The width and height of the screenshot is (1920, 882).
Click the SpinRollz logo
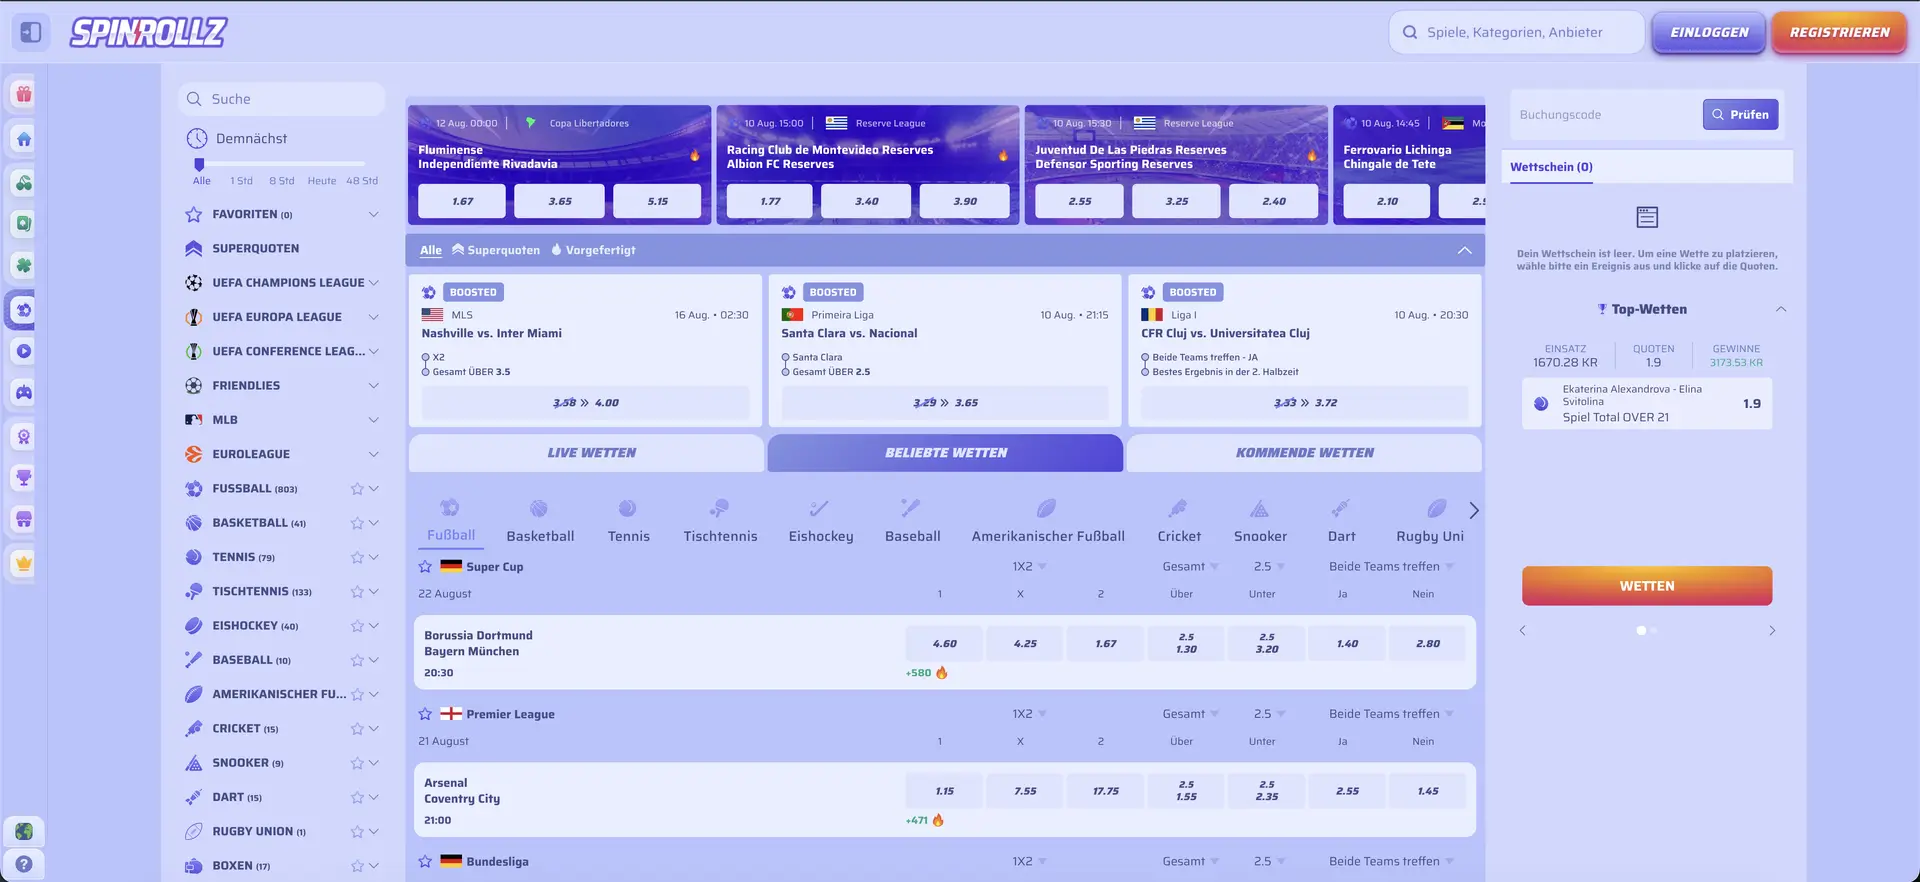point(148,32)
